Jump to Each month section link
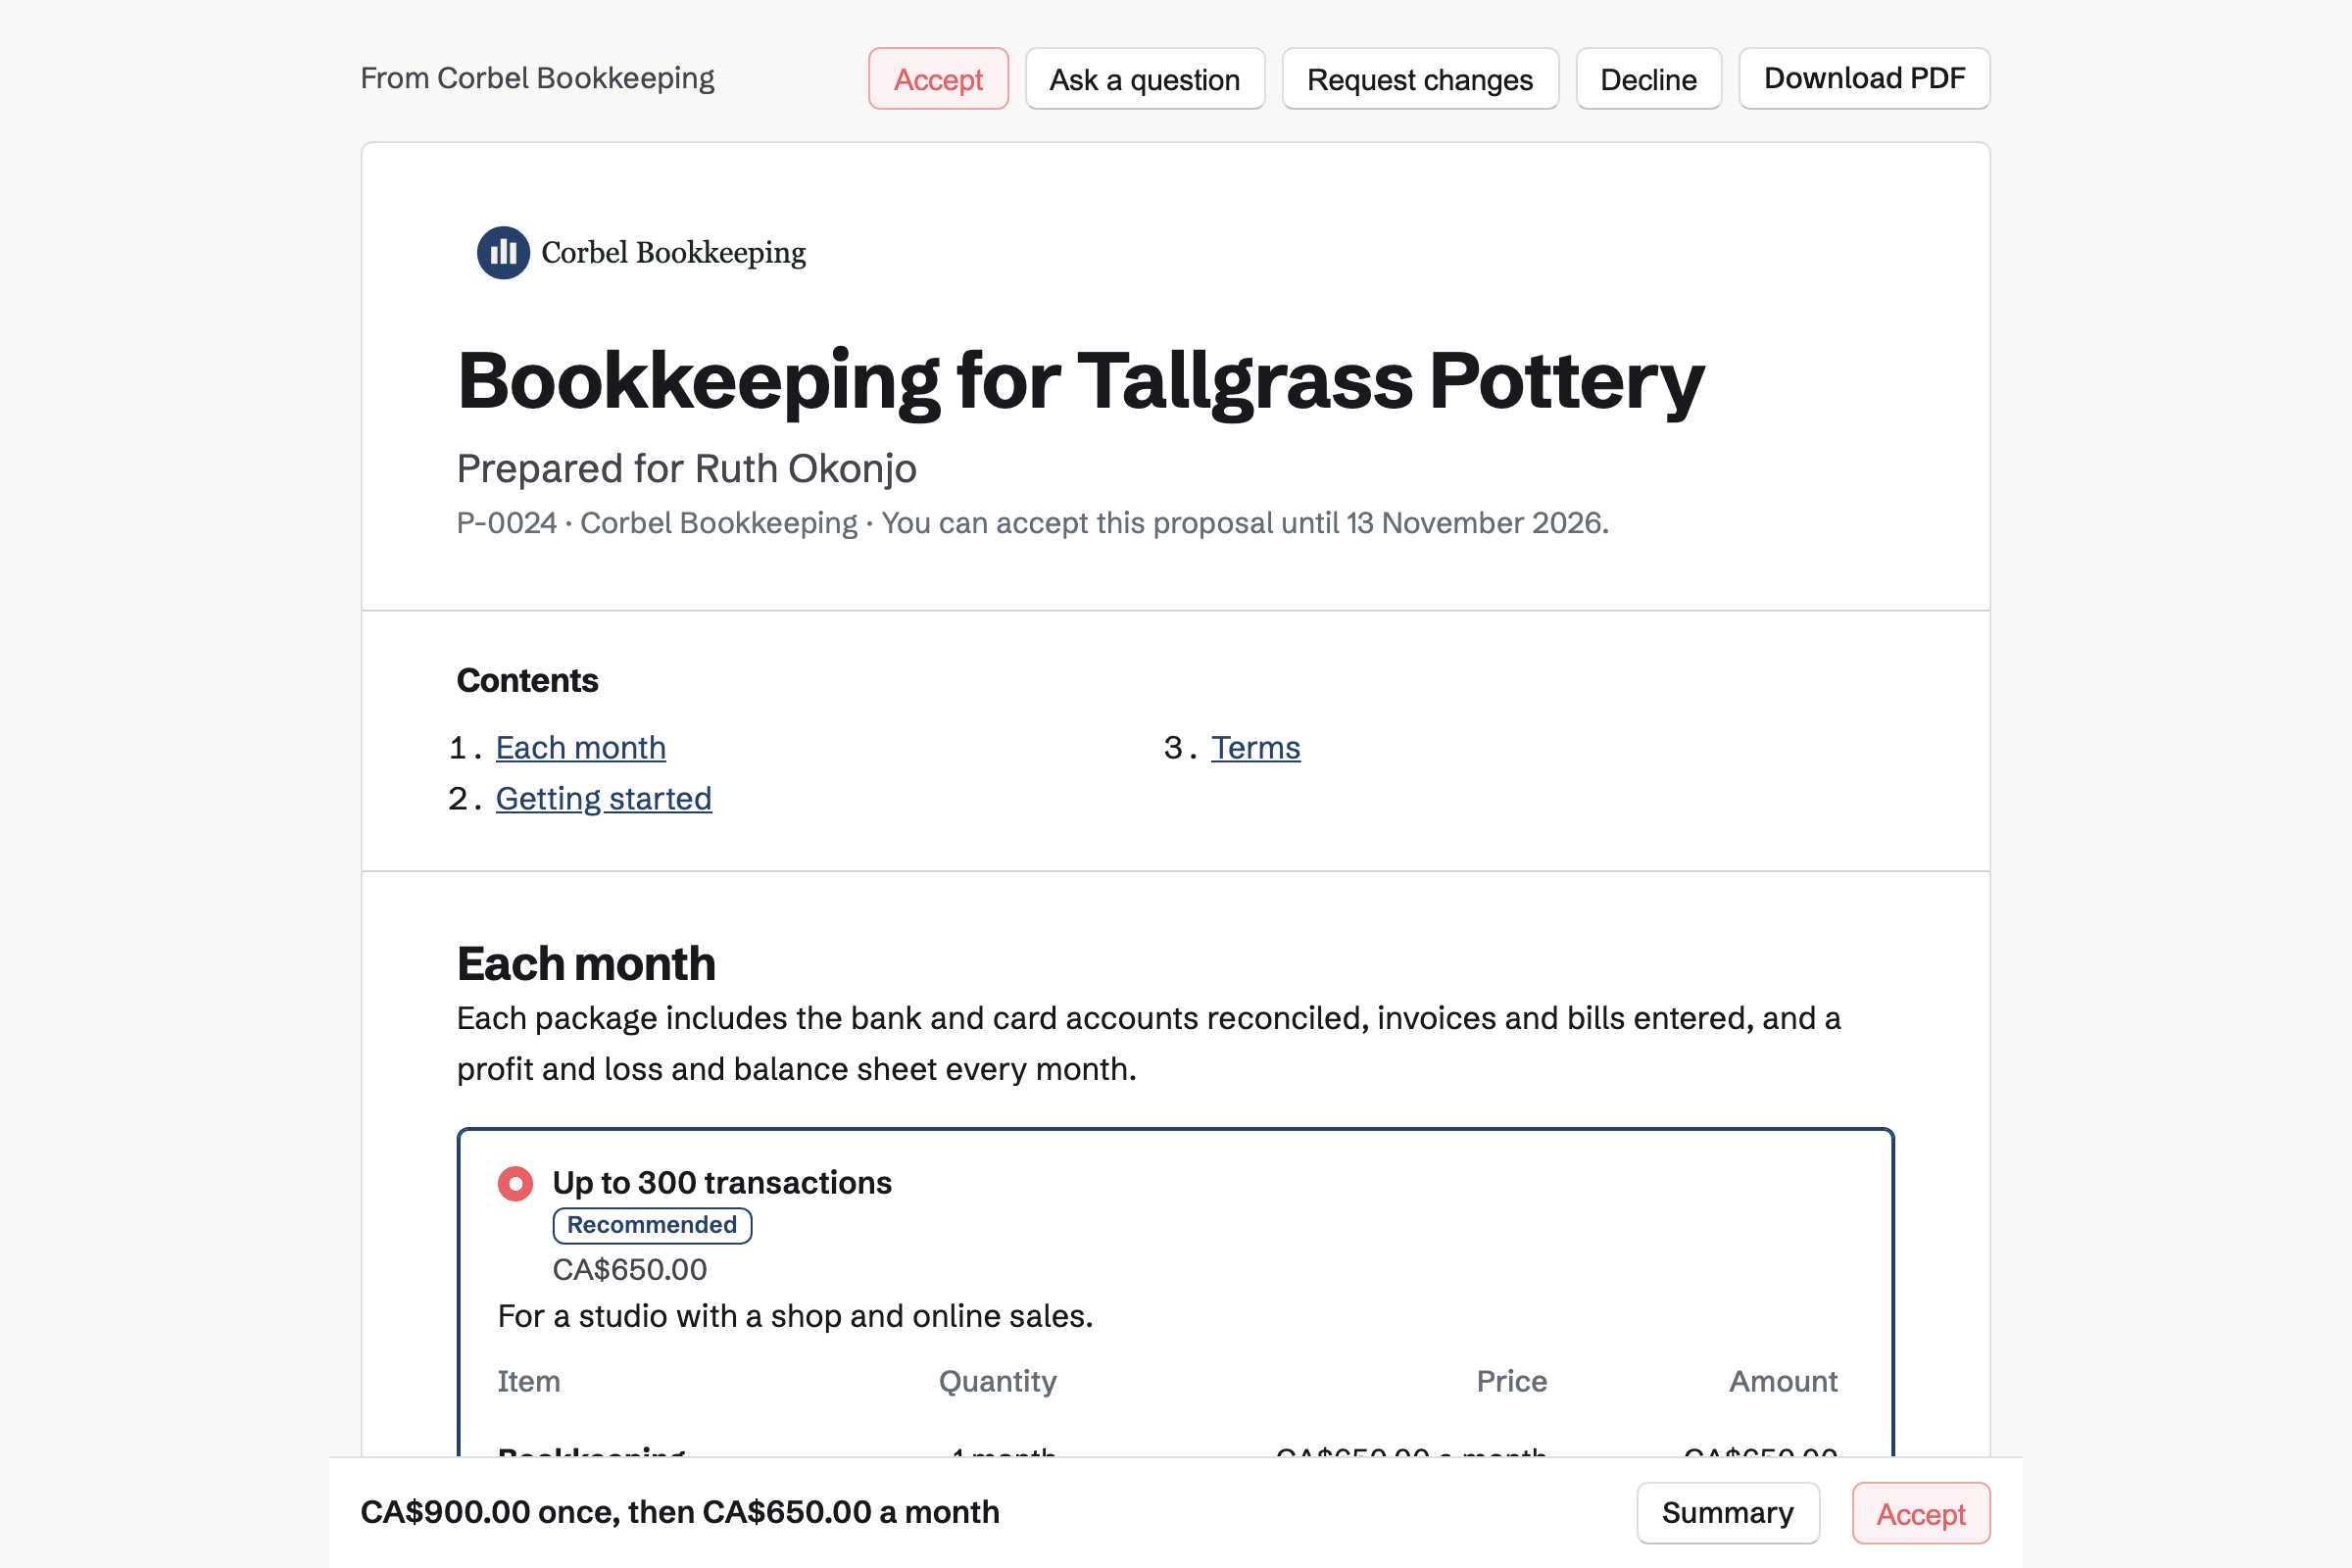 [x=580, y=748]
